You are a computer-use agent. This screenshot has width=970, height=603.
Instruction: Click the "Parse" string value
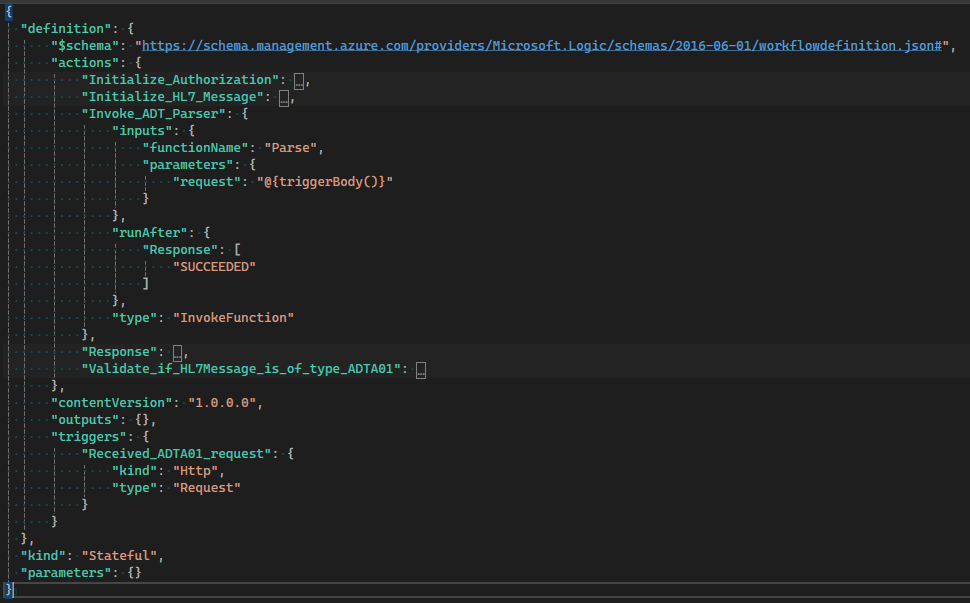point(291,148)
